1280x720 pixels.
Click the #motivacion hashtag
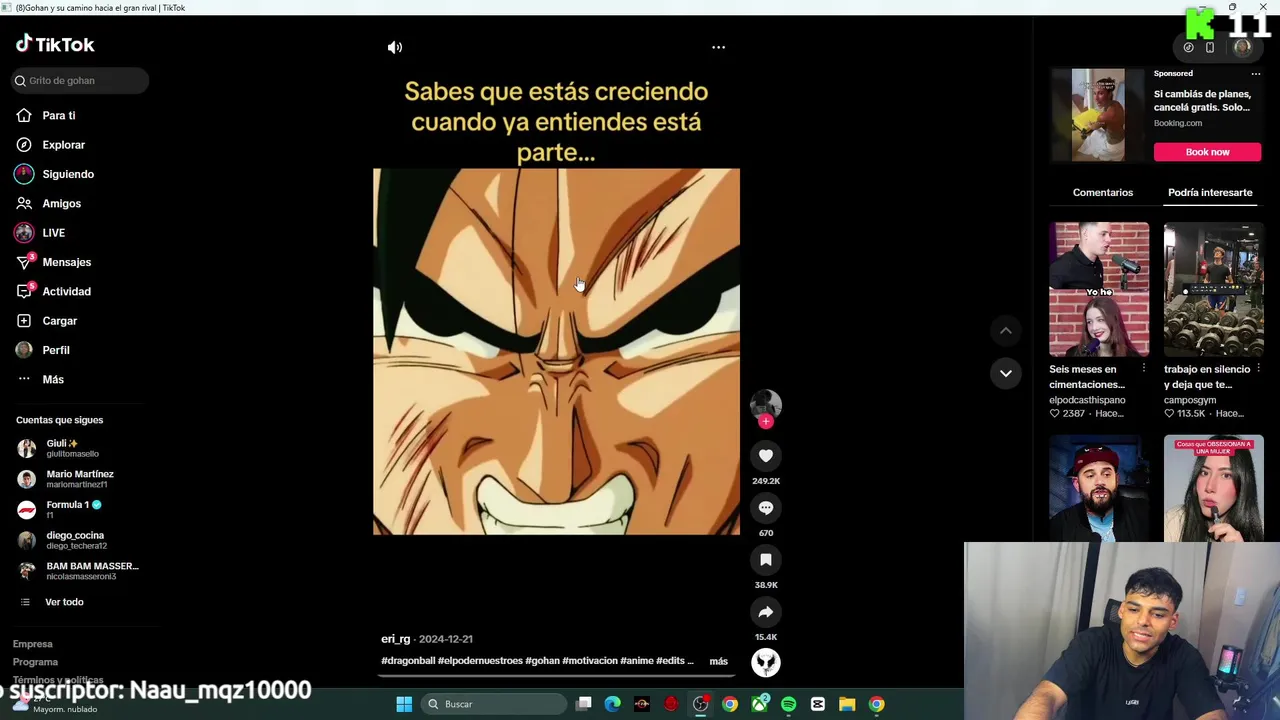click(x=589, y=661)
